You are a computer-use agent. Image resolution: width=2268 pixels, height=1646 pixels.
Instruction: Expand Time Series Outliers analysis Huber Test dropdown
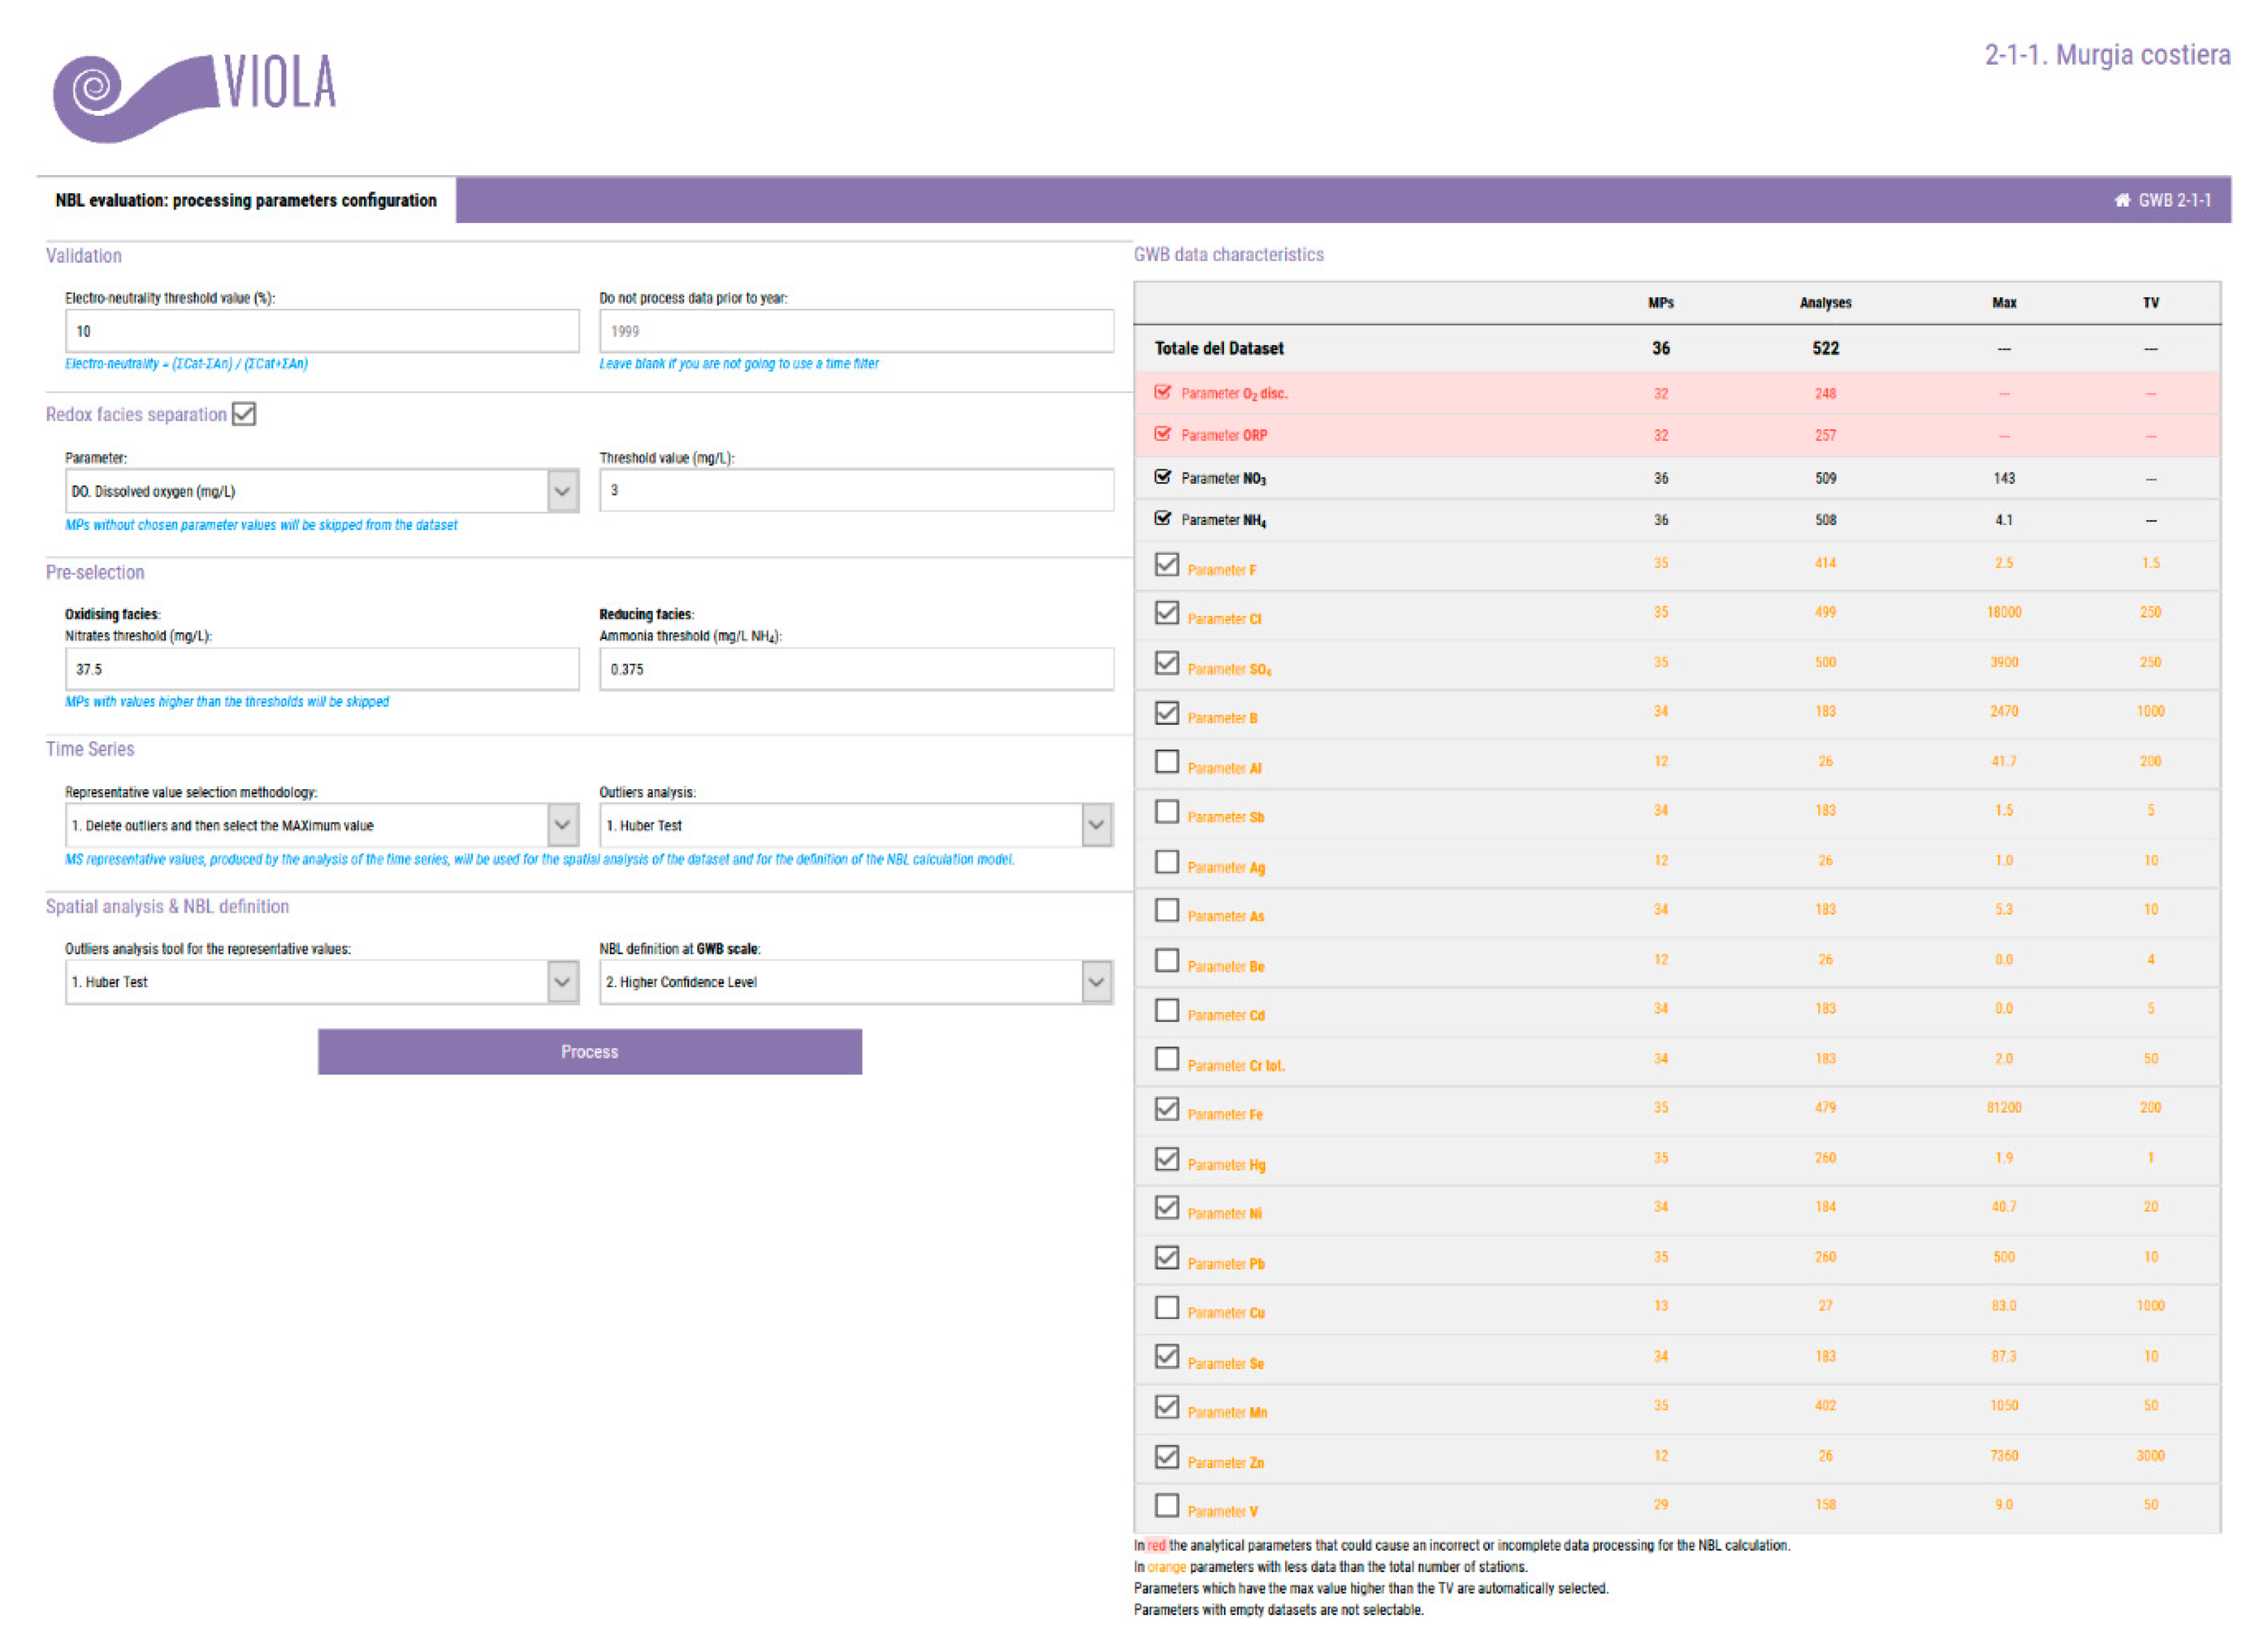pos(1096,825)
